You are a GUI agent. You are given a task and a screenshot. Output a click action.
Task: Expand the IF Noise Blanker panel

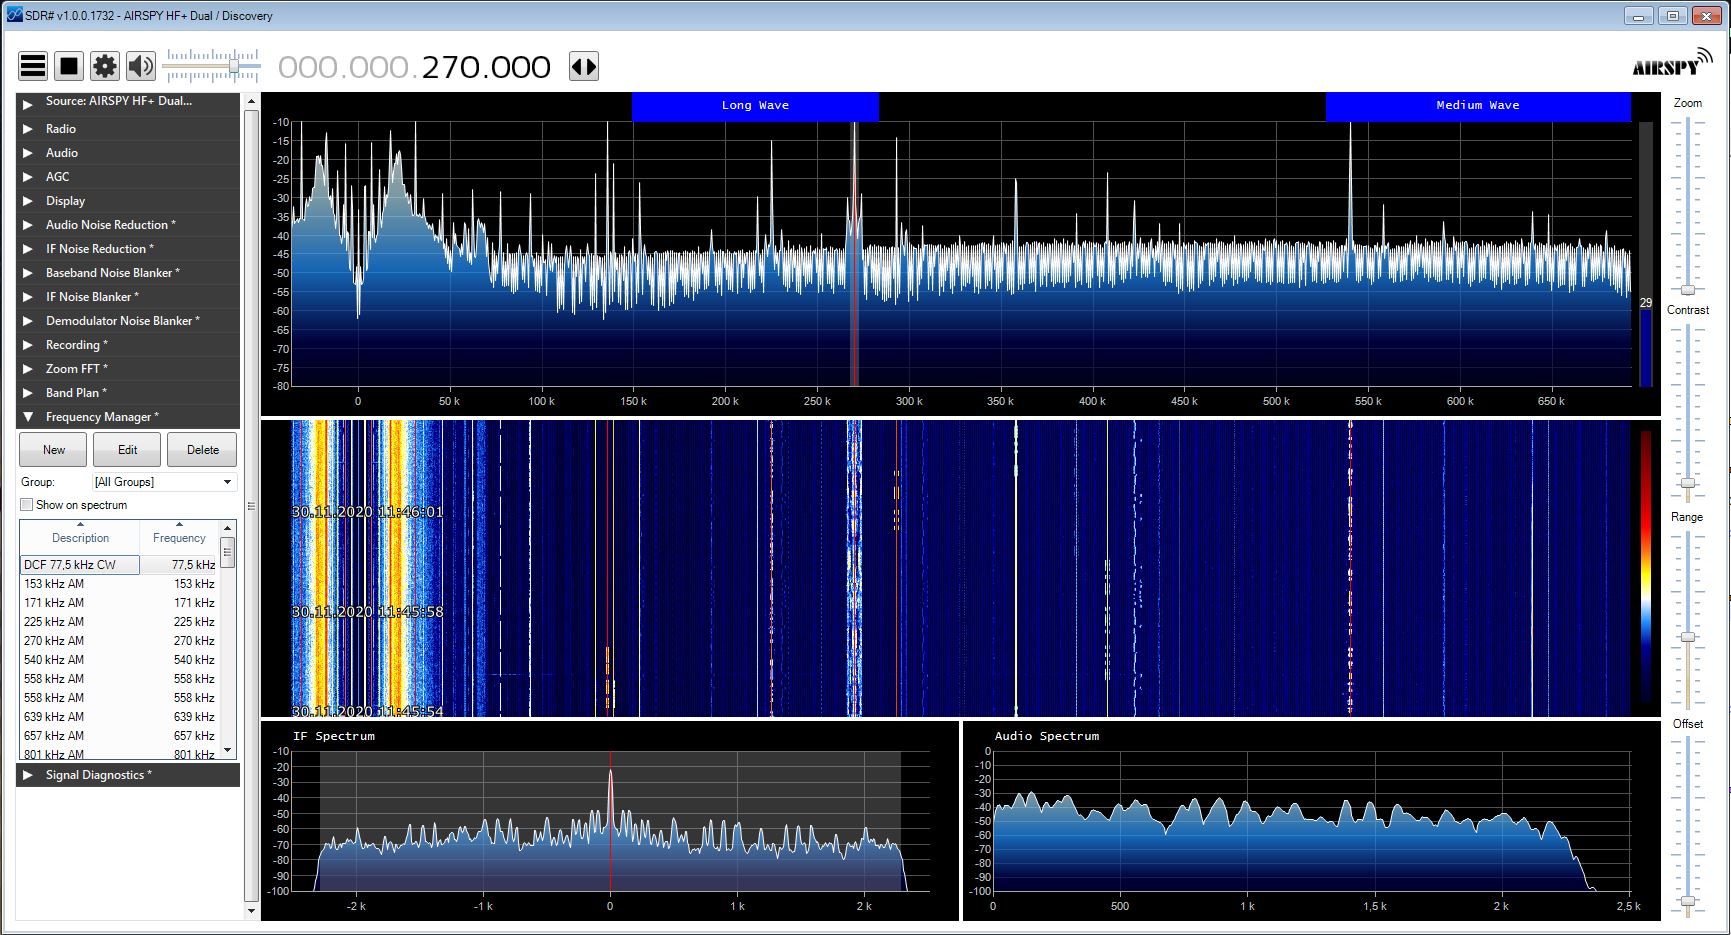tap(128, 297)
